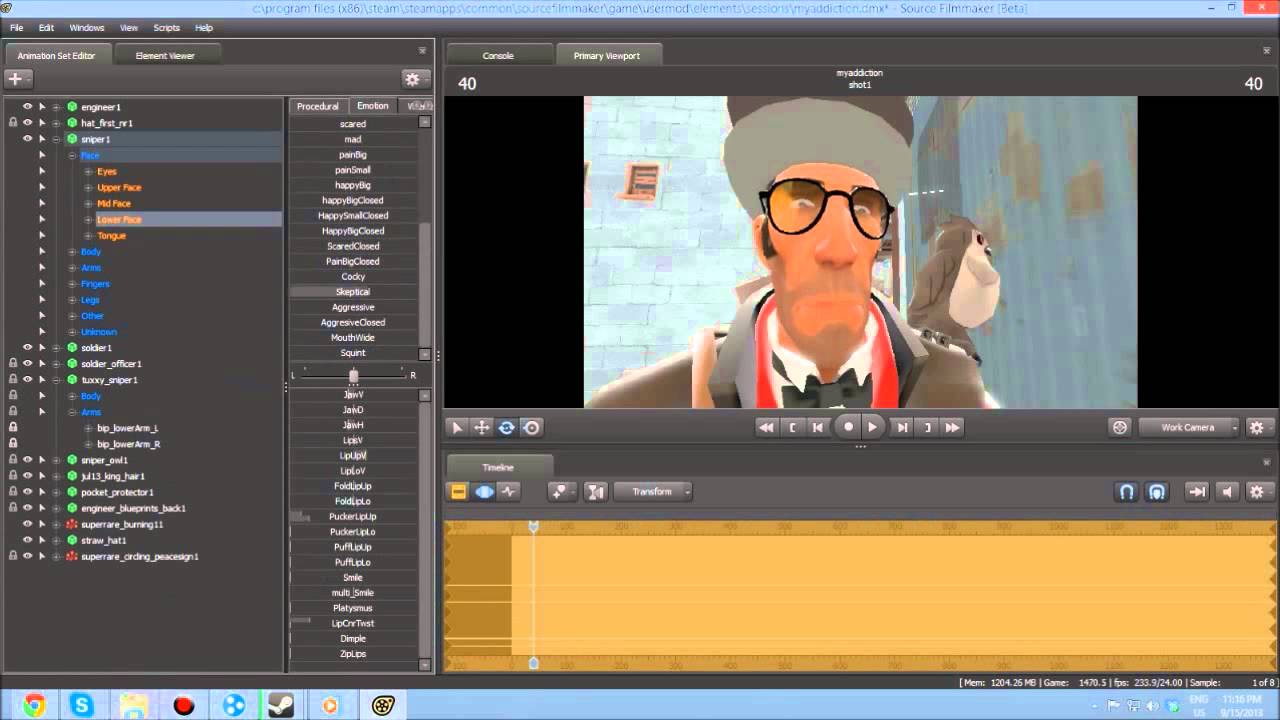
Task: Expand the Eyes control group
Action: (x=89, y=171)
